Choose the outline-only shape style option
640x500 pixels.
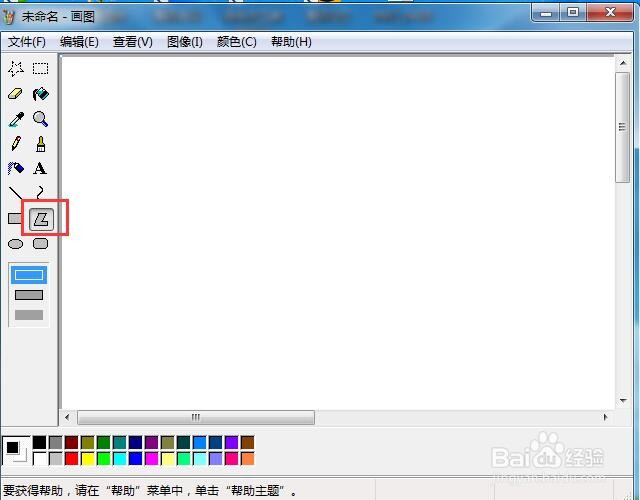point(29,275)
